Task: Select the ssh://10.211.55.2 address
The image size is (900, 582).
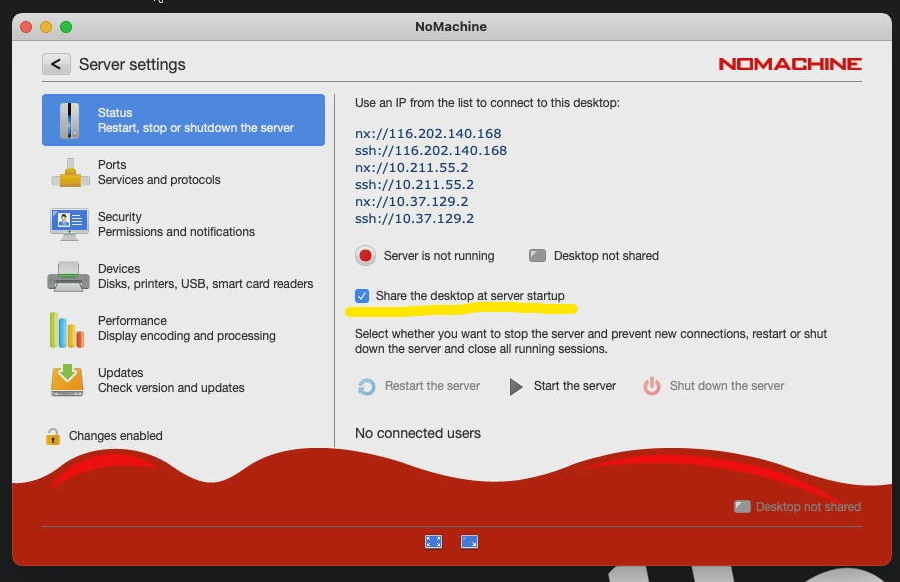Action: [414, 184]
